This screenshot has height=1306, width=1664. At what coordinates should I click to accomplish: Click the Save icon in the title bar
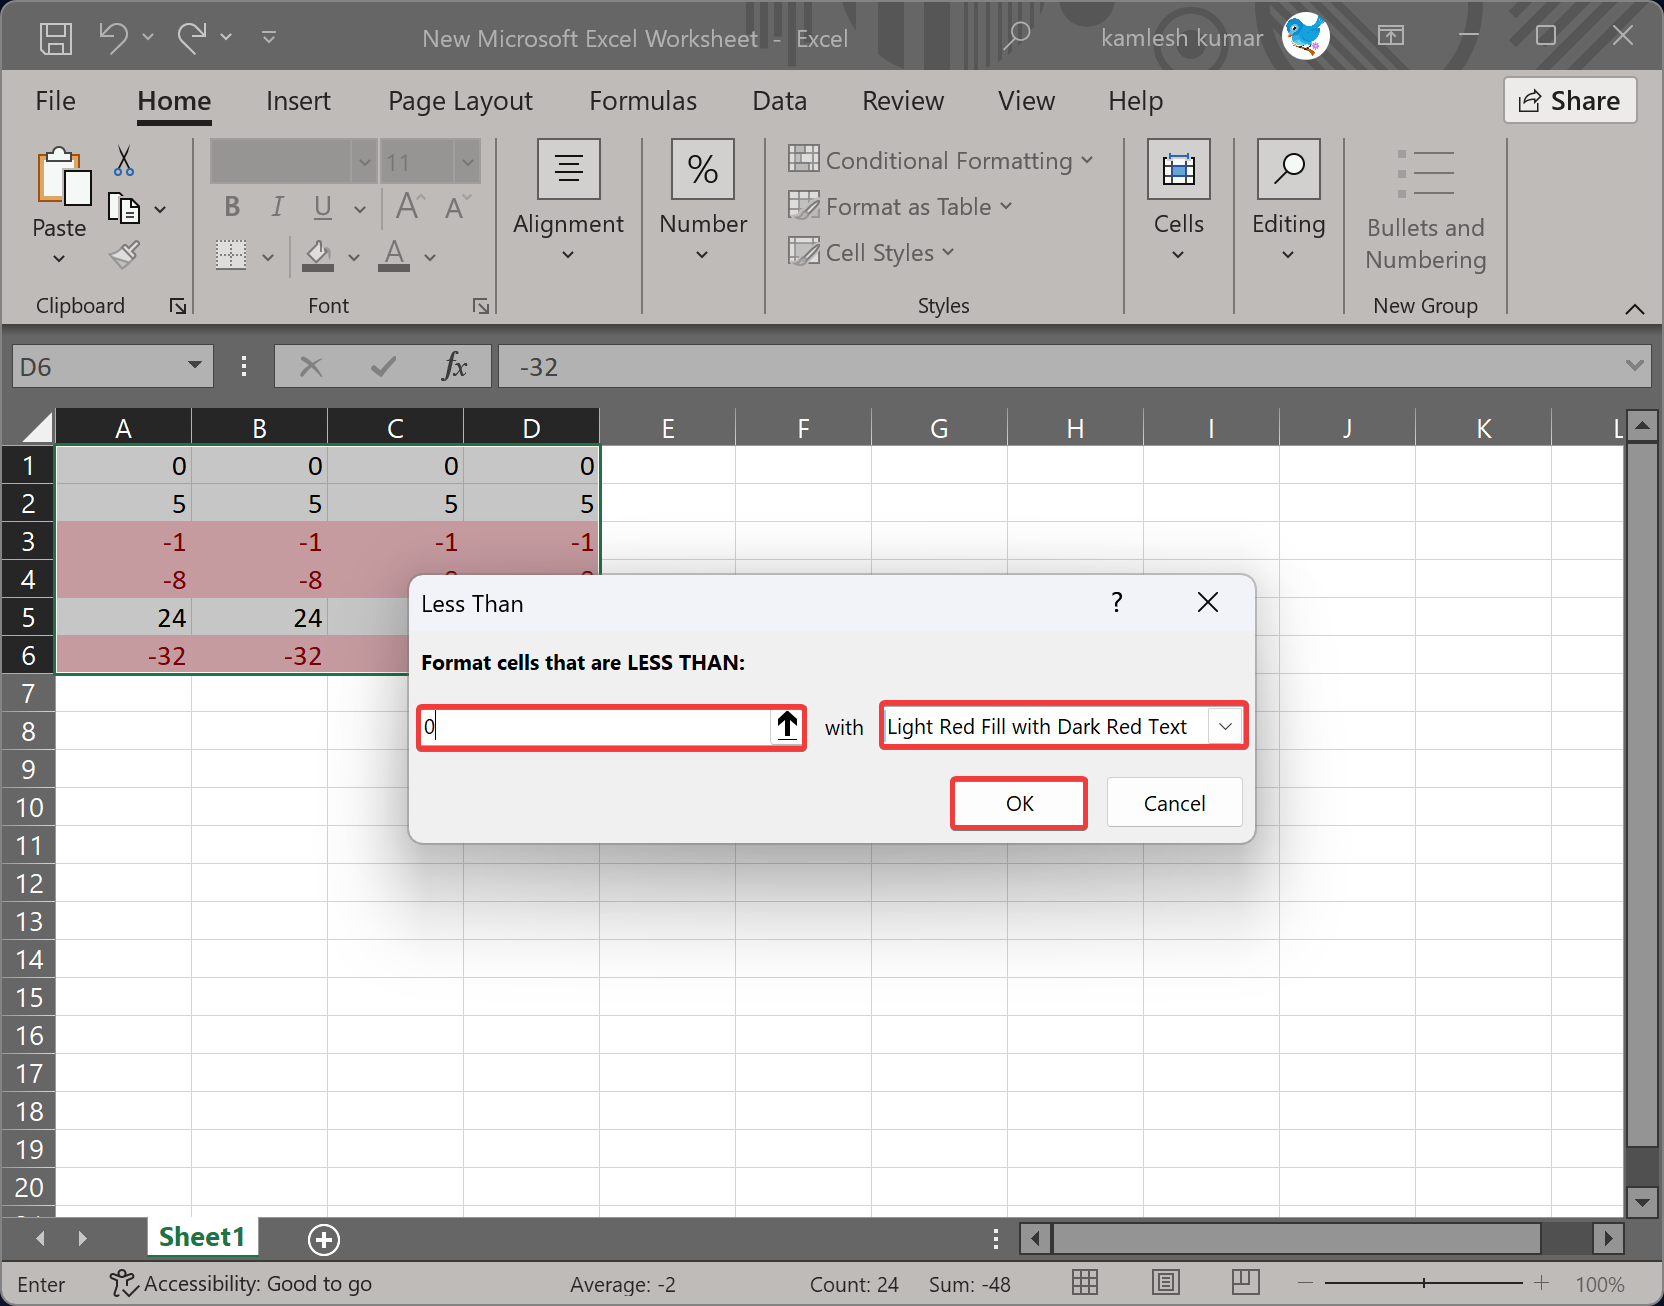click(56, 38)
